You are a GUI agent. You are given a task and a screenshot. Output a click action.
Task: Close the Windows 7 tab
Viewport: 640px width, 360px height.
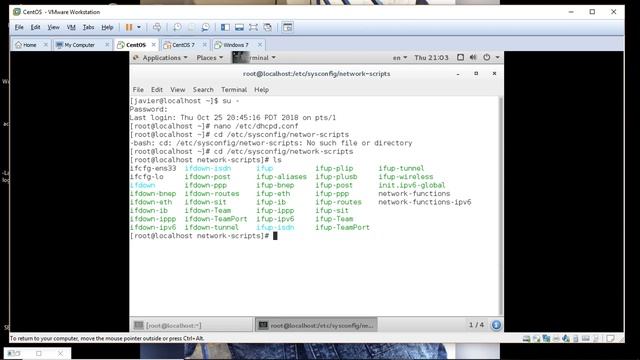click(x=260, y=45)
